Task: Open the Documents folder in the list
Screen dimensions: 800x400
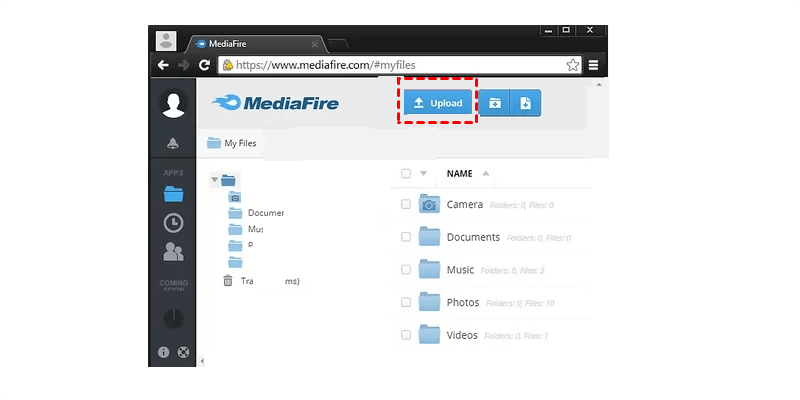Action: pyautogui.click(x=473, y=237)
